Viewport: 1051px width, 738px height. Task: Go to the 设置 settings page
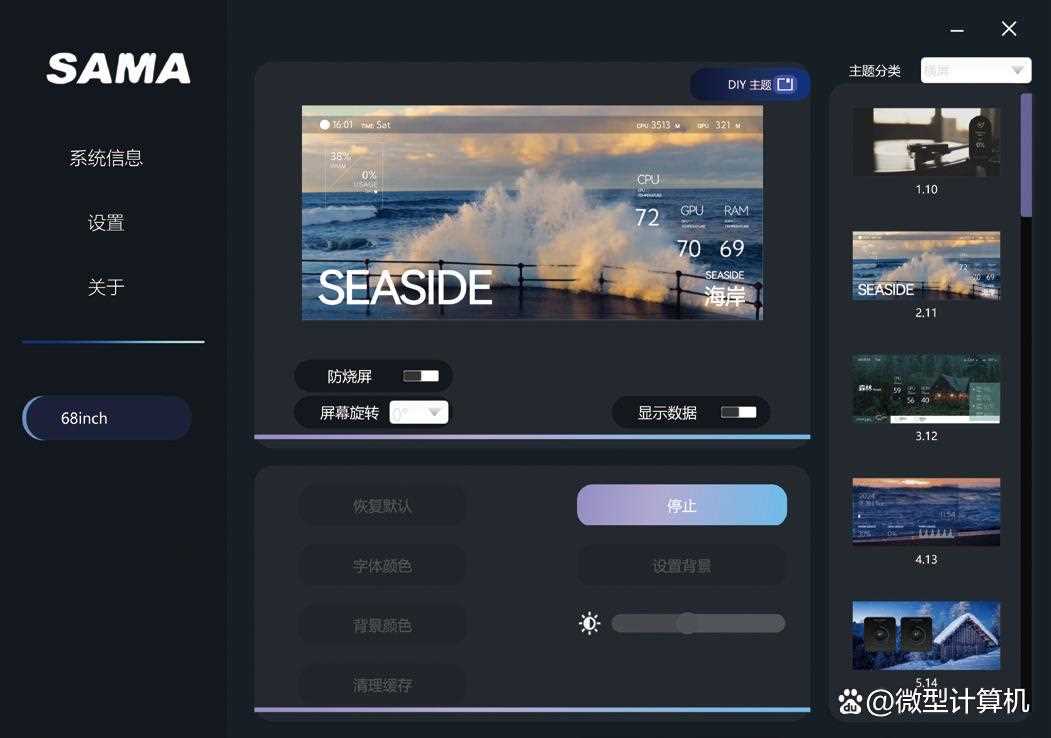pos(106,223)
